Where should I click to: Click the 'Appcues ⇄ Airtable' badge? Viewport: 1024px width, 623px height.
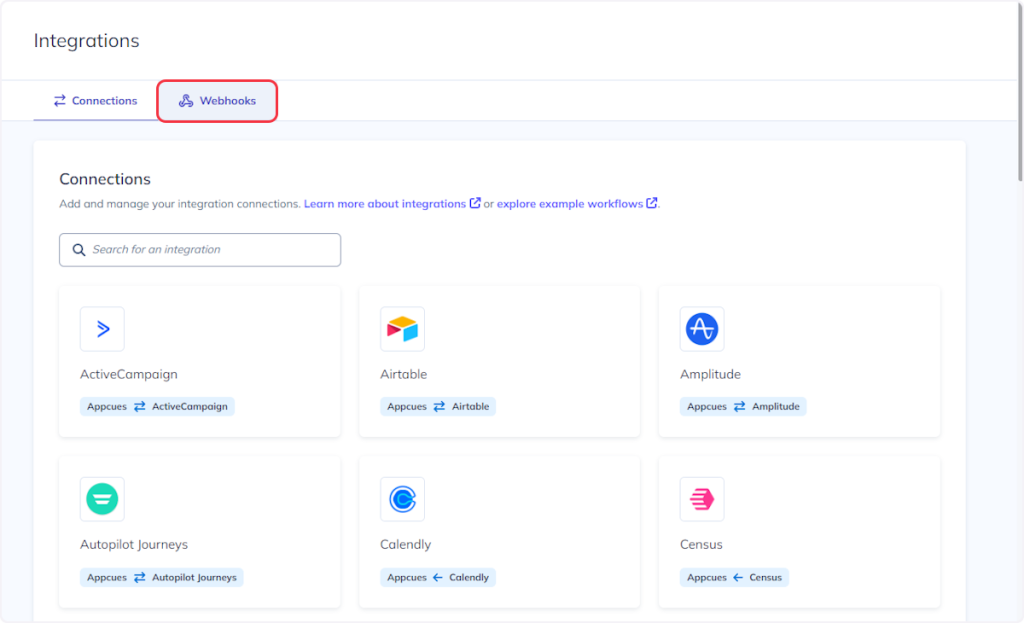[x=438, y=407]
